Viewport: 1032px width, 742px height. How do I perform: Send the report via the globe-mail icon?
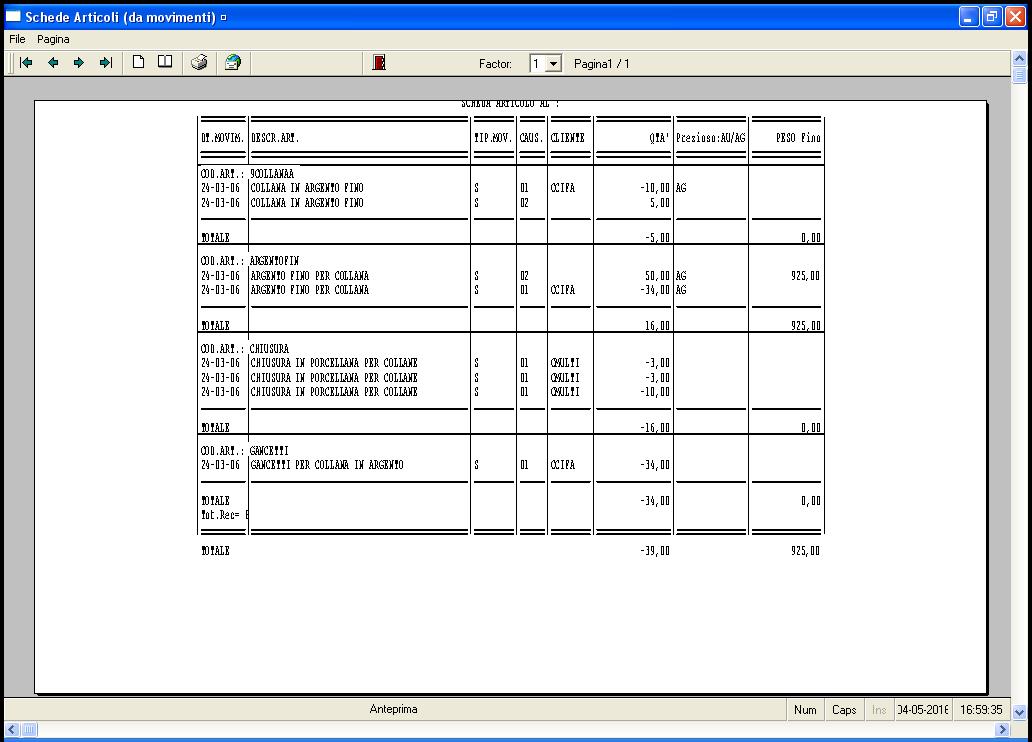(232, 63)
